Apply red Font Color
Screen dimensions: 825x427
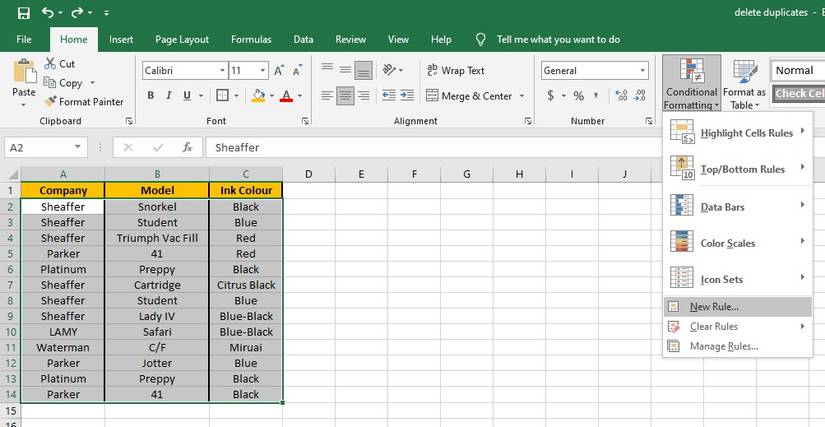286,96
